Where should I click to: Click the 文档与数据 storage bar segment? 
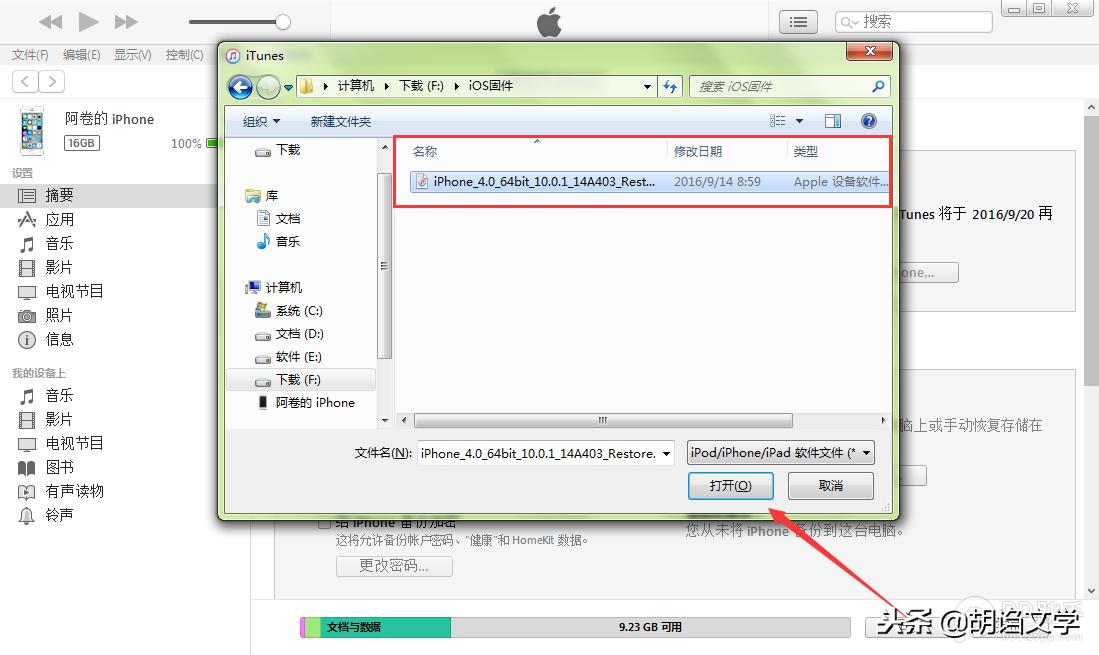pos(385,627)
